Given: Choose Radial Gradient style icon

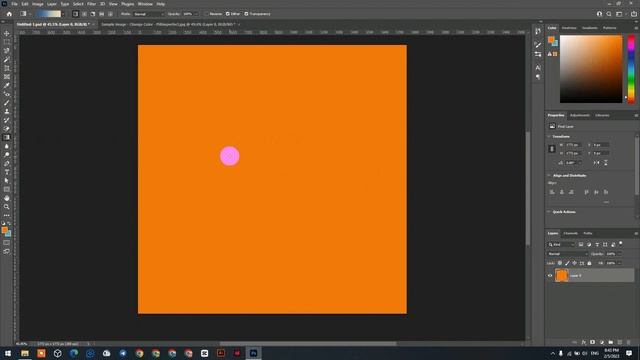Looking at the screenshot, I should point(84,14).
